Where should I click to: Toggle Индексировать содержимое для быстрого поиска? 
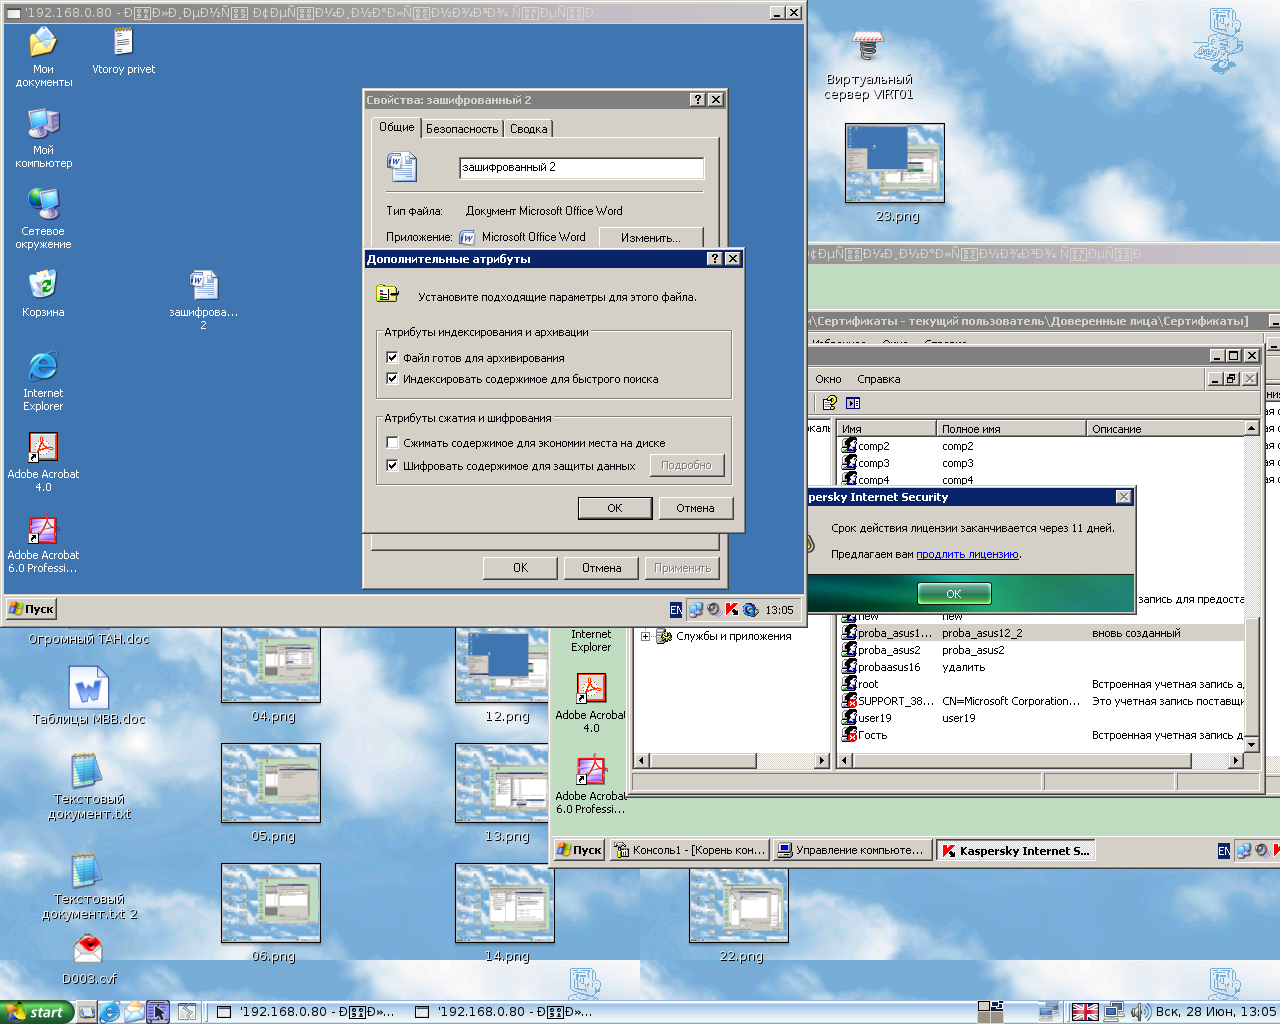click(x=392, y=379)
